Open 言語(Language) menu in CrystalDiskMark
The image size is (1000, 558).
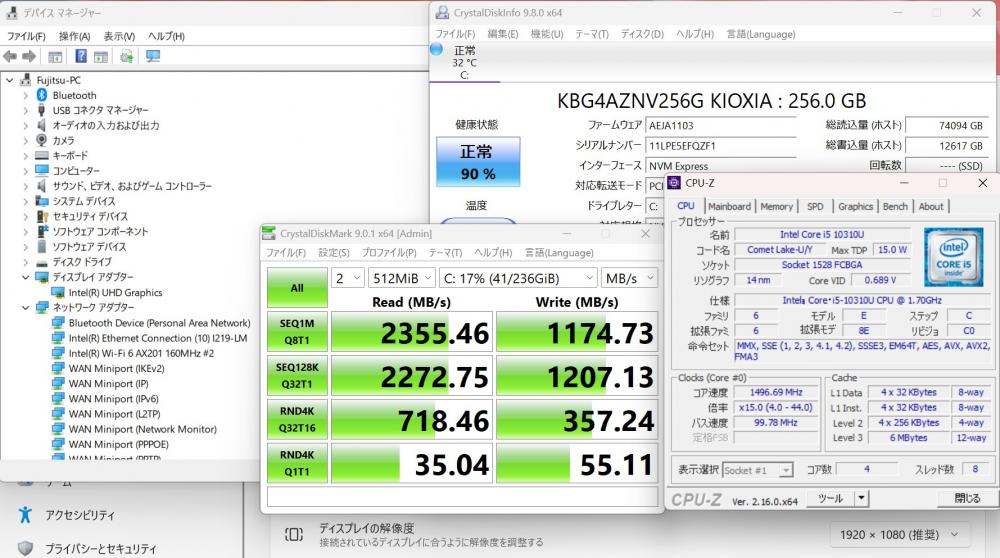tap(559, 253)
